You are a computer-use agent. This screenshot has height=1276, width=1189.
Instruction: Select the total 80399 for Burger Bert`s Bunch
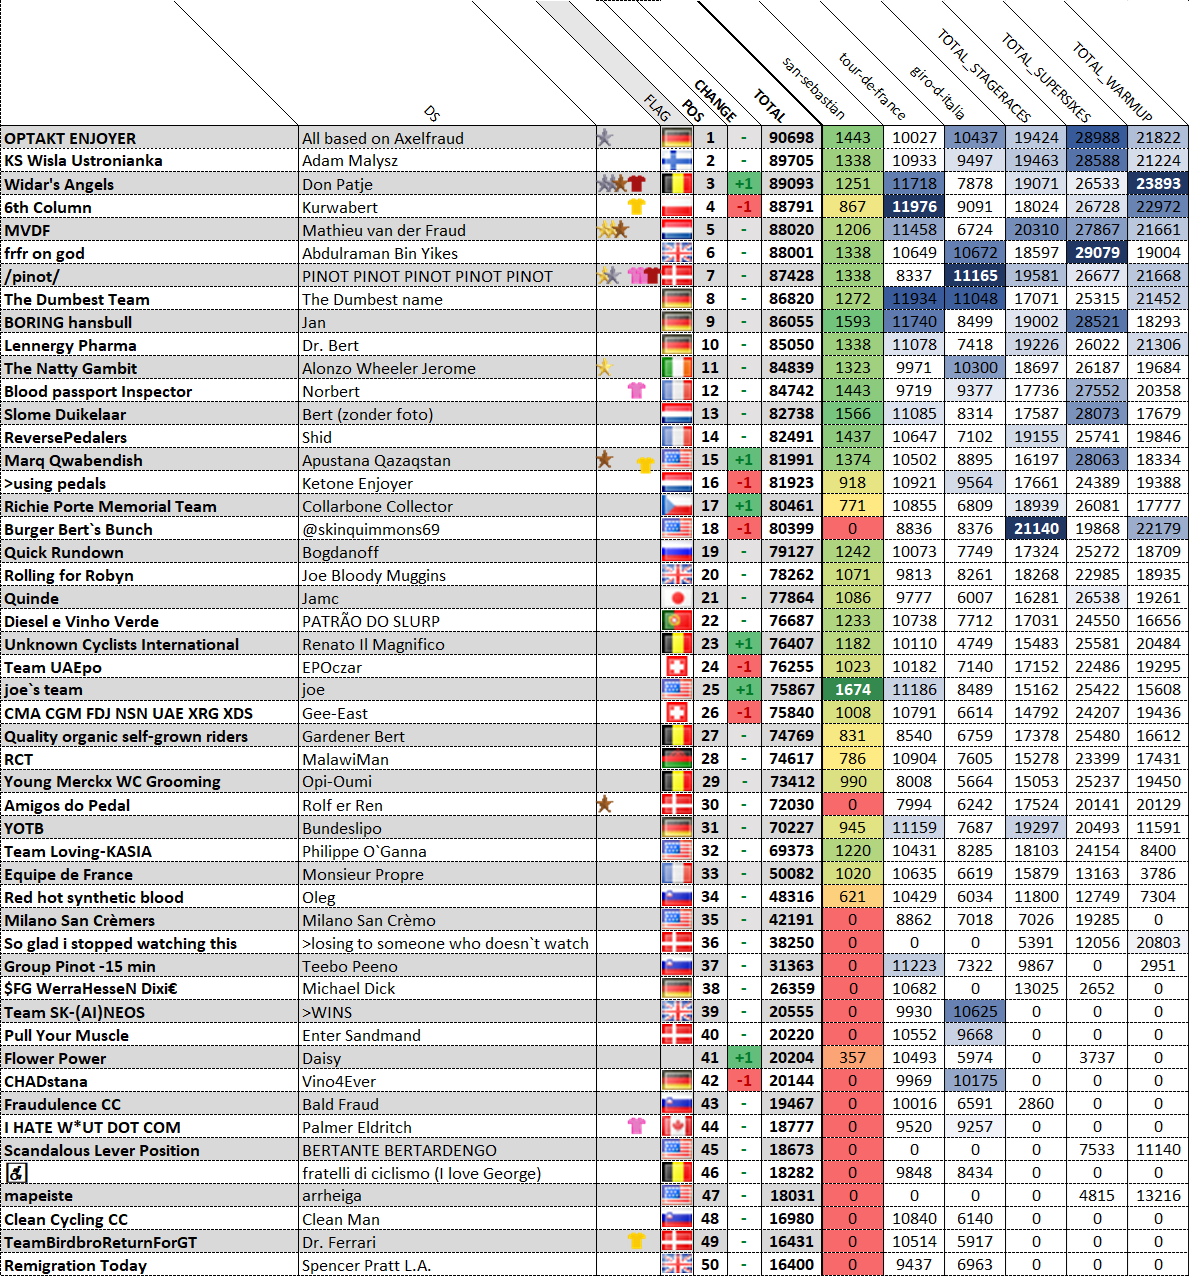click(x=791, y=528)
